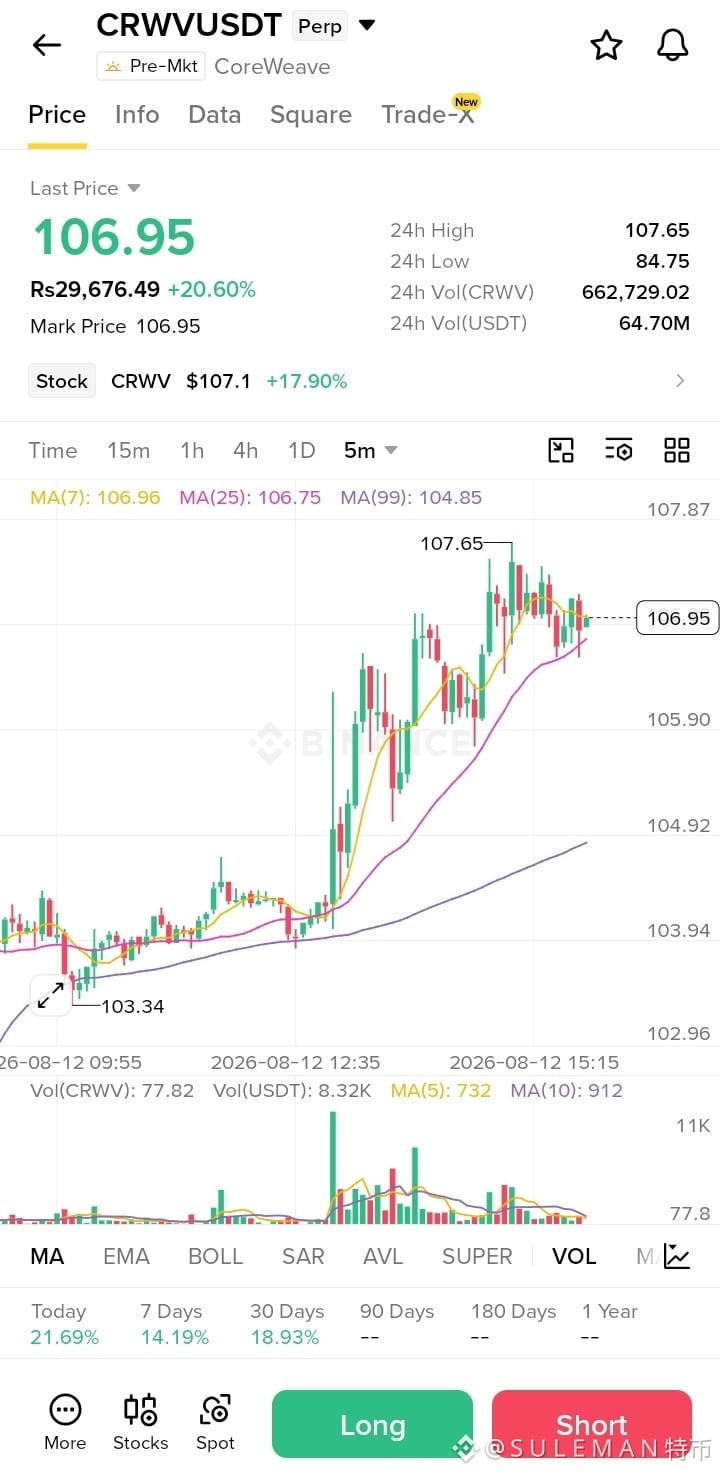Open the CRWV stock details chevron
The image size is (720, 1475).
coord(680,381)
